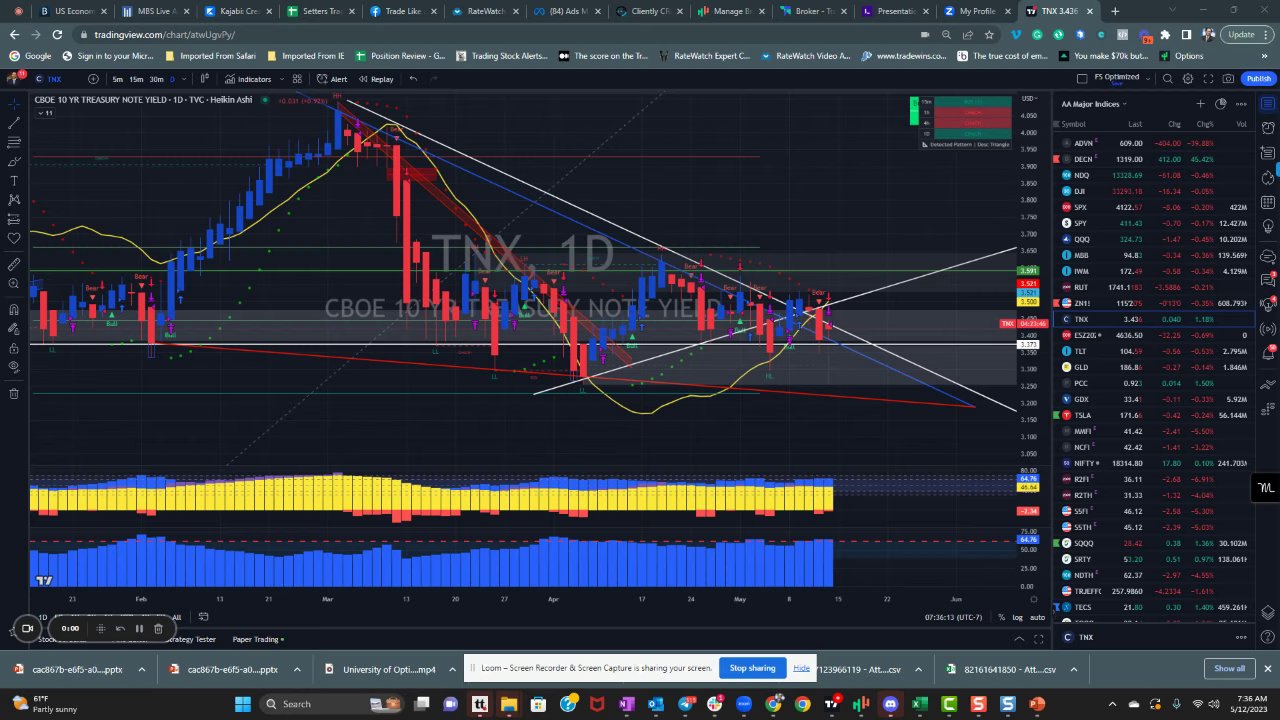Select the 5m timeframe
The height and width of the screenshot is (720, 1280).
(117, 79)
